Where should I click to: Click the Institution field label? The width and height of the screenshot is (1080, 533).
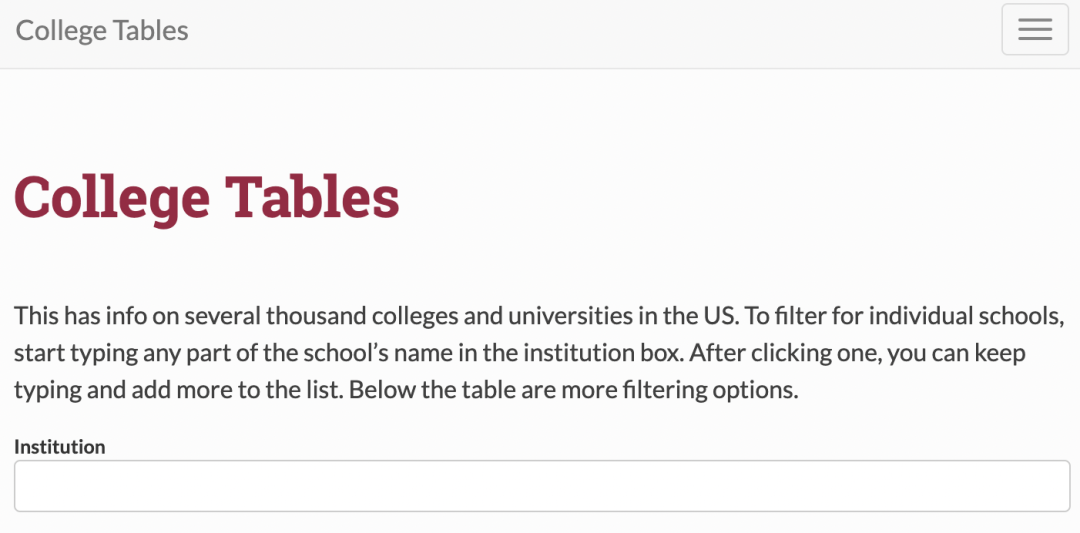(59, 447)
